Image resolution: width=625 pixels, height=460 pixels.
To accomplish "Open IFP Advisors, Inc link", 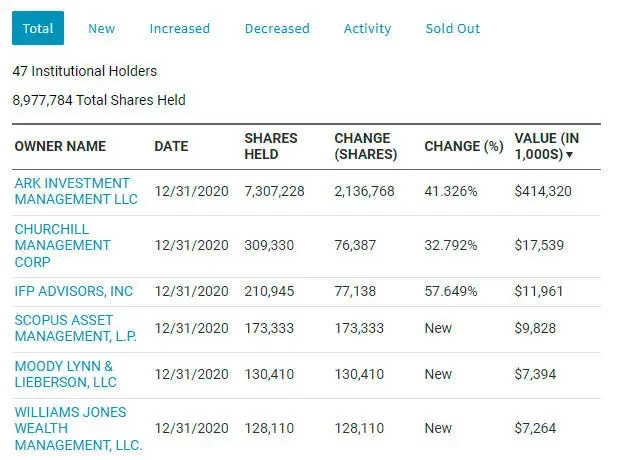I will [73, 291].
